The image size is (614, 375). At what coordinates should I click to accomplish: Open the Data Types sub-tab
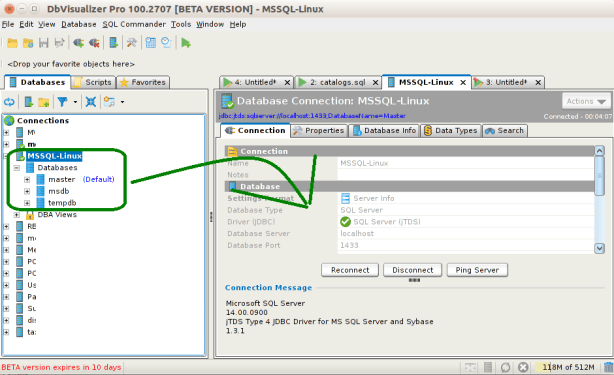(x=451, y=131)
